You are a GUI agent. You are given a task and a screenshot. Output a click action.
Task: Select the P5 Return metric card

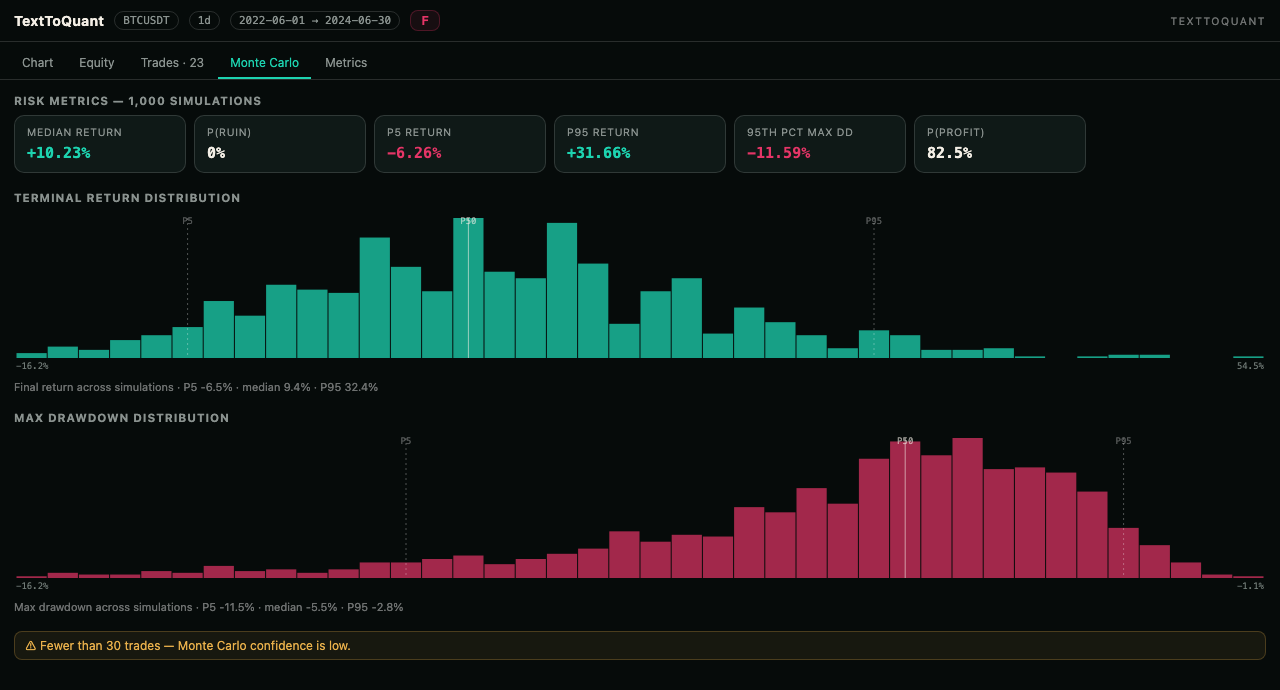pos(460,144)
